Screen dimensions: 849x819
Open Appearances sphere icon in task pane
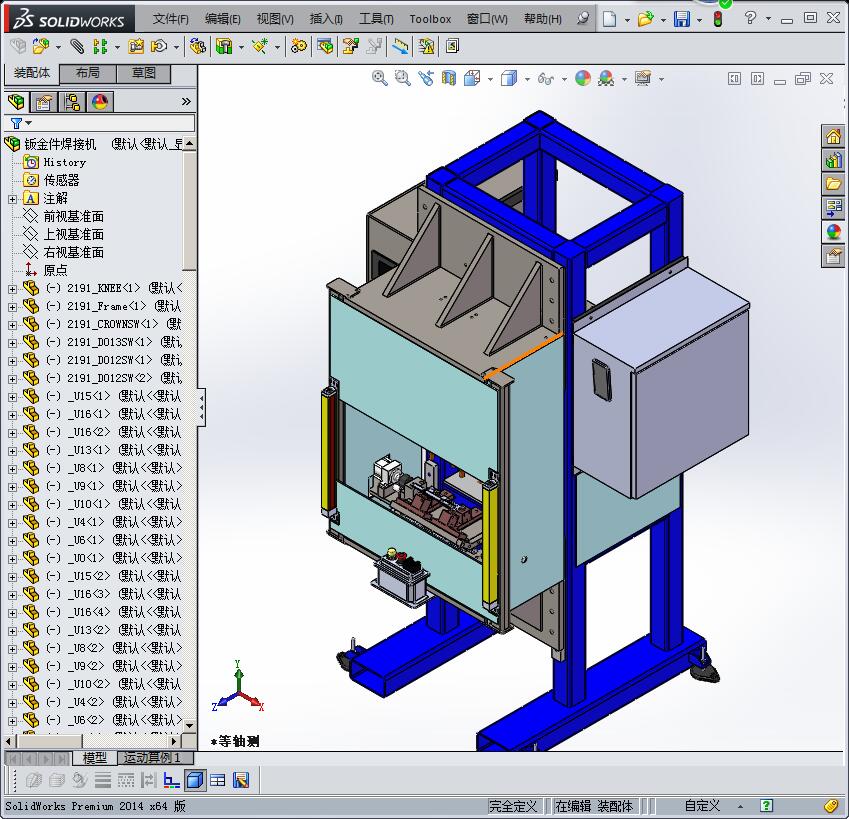(x=833, y=232)
